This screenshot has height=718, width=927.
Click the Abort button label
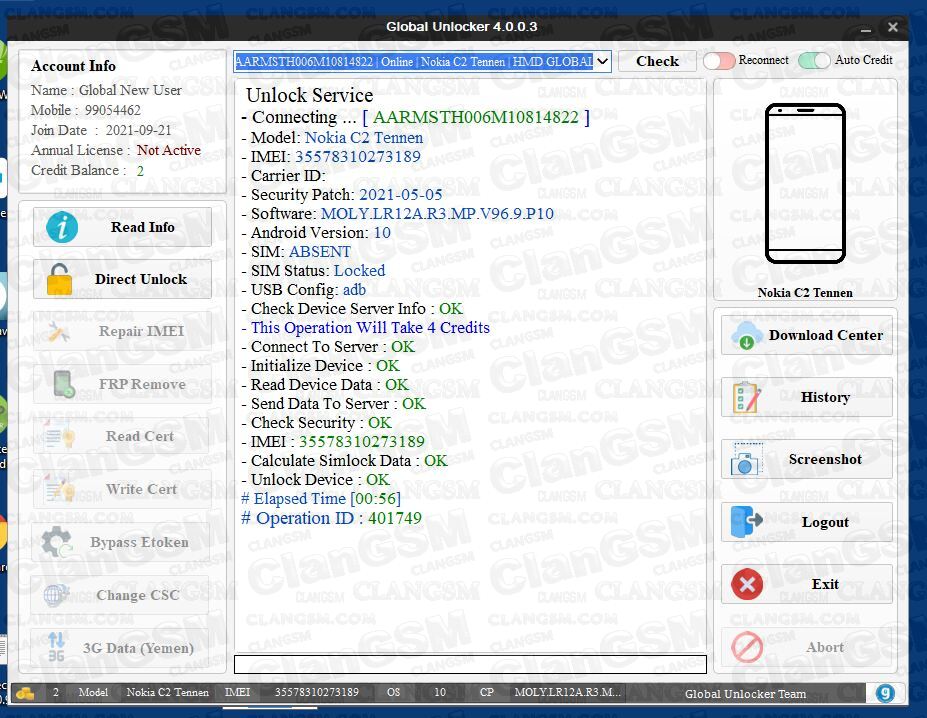[x=825, y=648]
